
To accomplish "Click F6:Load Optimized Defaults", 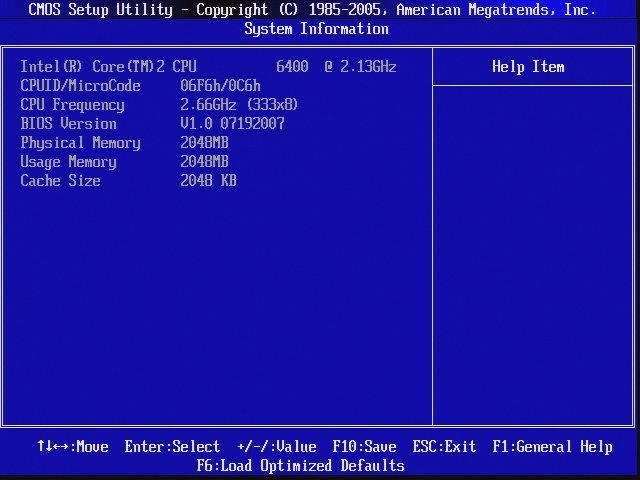I will [x=300, y=466].
